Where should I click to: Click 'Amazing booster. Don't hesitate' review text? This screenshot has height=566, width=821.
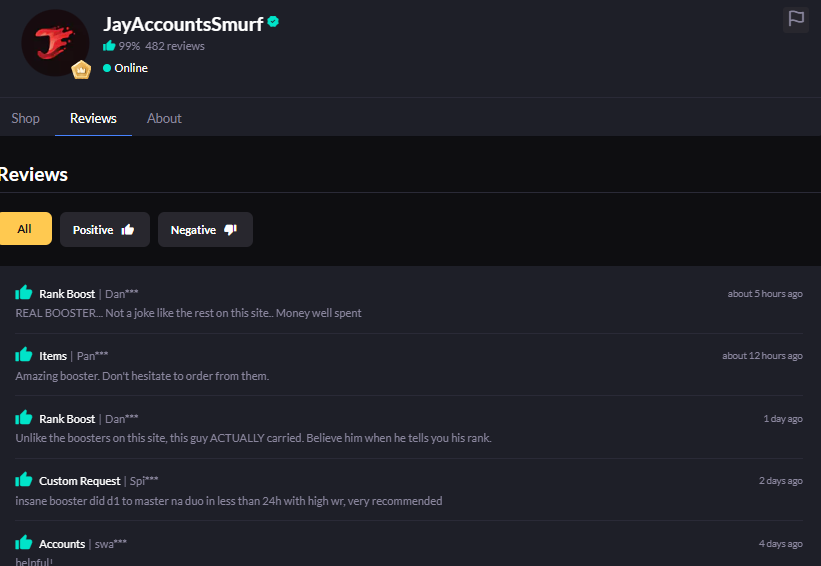(x=142, y=376)
